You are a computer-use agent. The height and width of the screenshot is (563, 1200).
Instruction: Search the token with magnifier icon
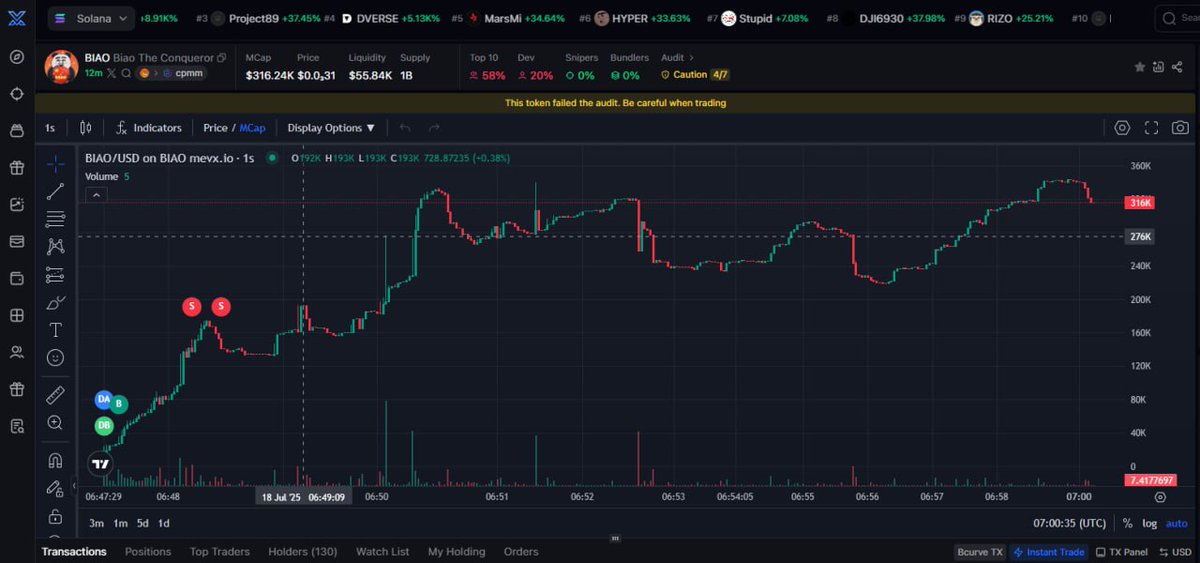[127, 74]
